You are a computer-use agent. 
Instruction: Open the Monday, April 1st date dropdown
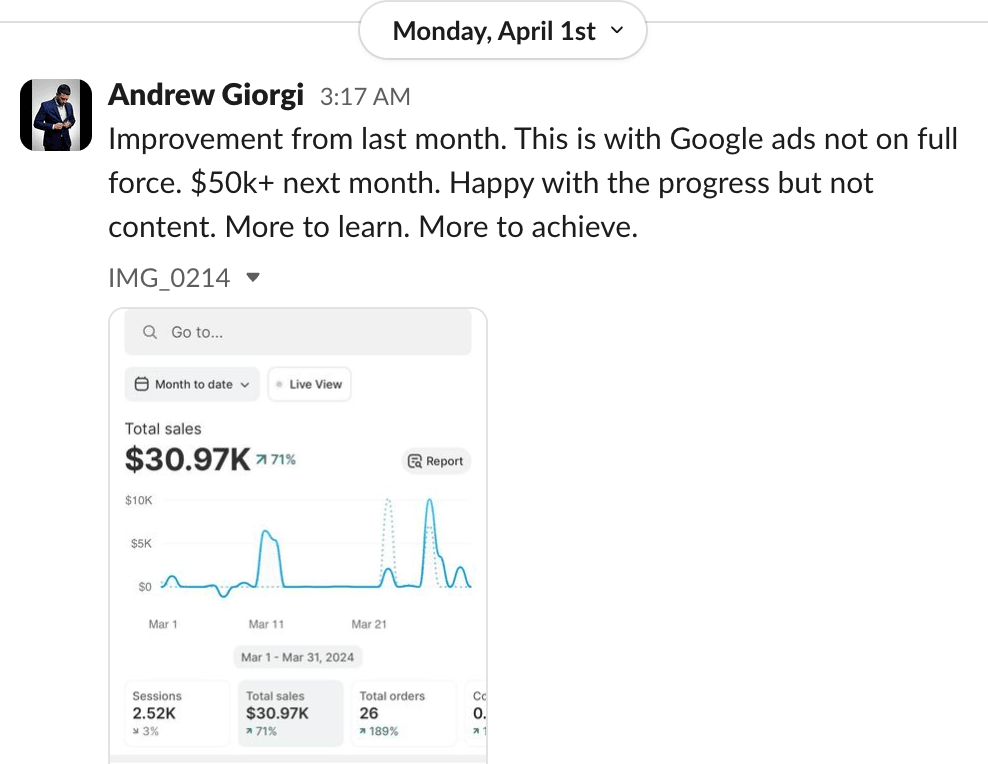point(503,32)
